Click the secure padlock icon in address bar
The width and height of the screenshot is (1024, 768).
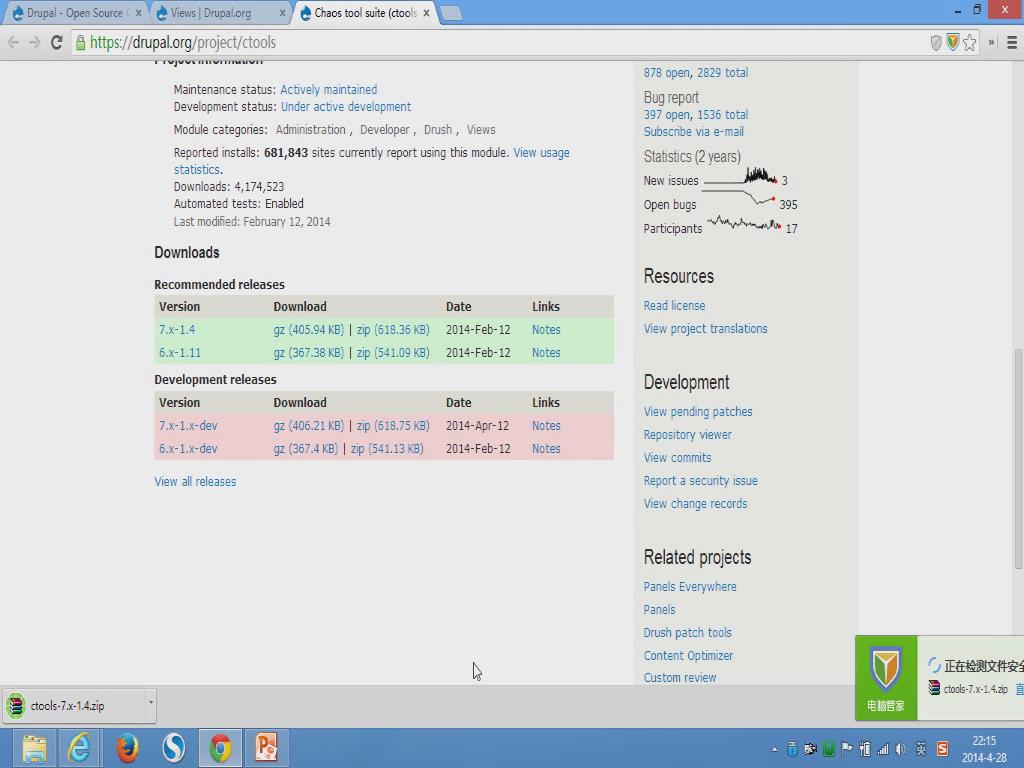(x=80, y=42)
